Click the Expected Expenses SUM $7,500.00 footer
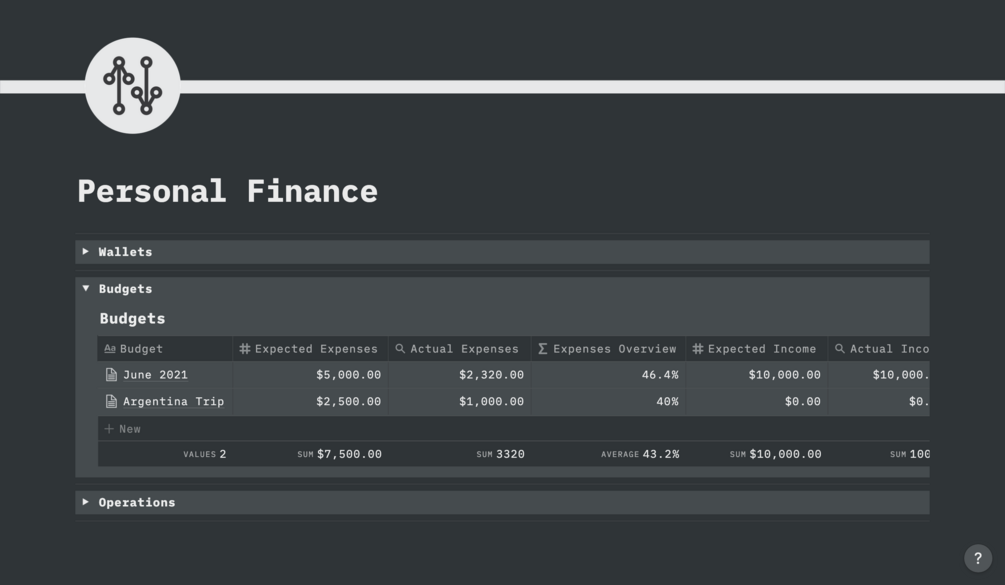The height and width of the screenshot is (585, 1005). [x=340, y=454]
